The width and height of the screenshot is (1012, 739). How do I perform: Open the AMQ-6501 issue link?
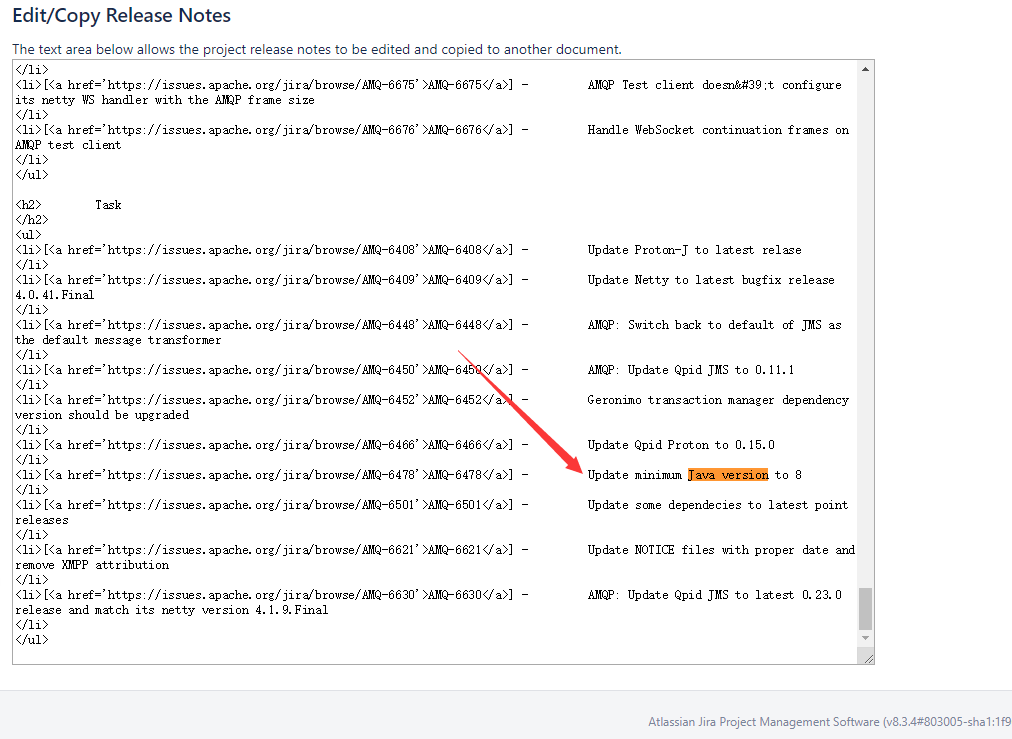pyautogui.click(x=452, y=504)
